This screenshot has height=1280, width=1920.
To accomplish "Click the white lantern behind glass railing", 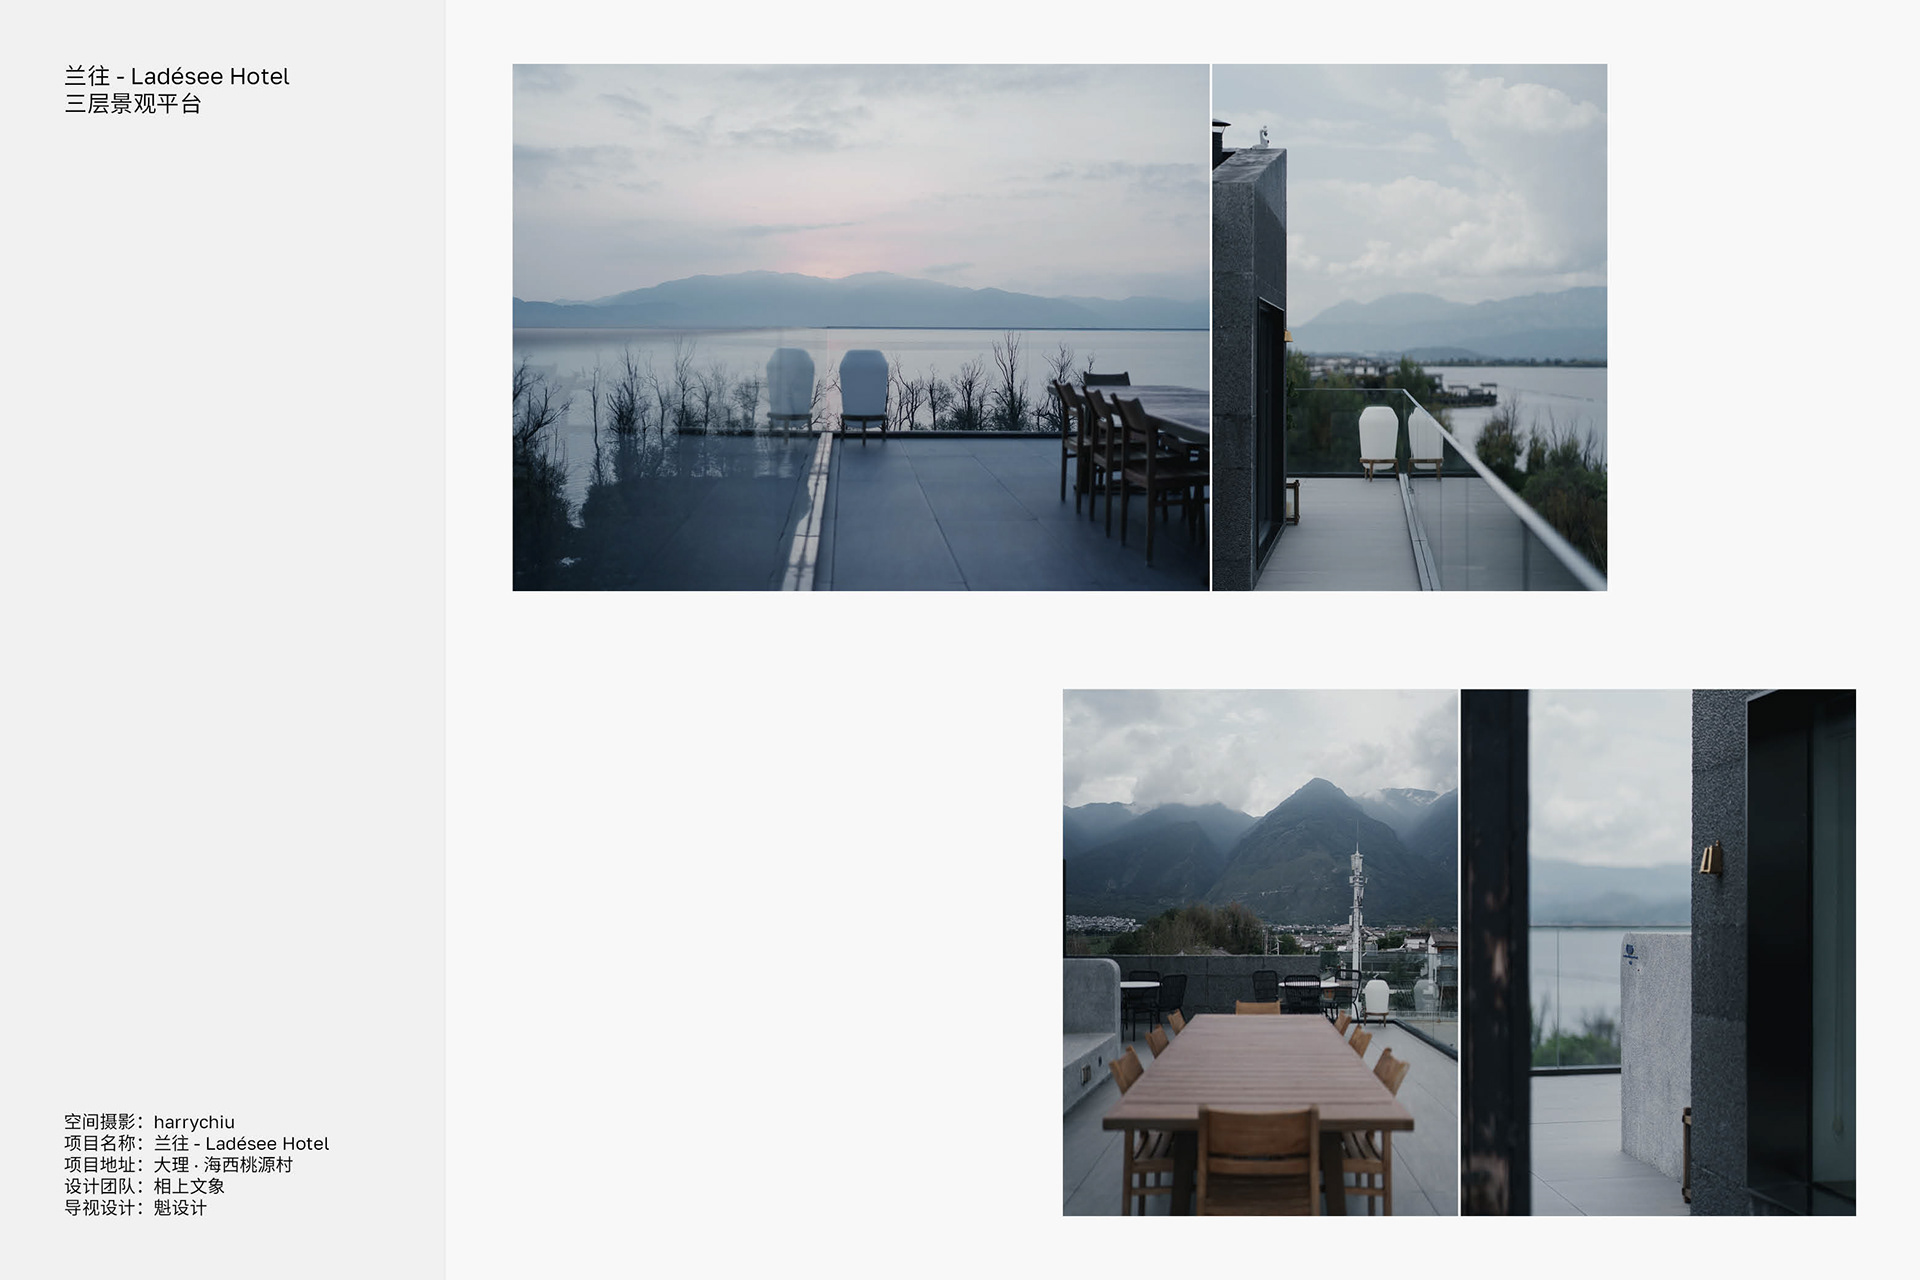I will pyautogui.click(x=1378, y=440).
